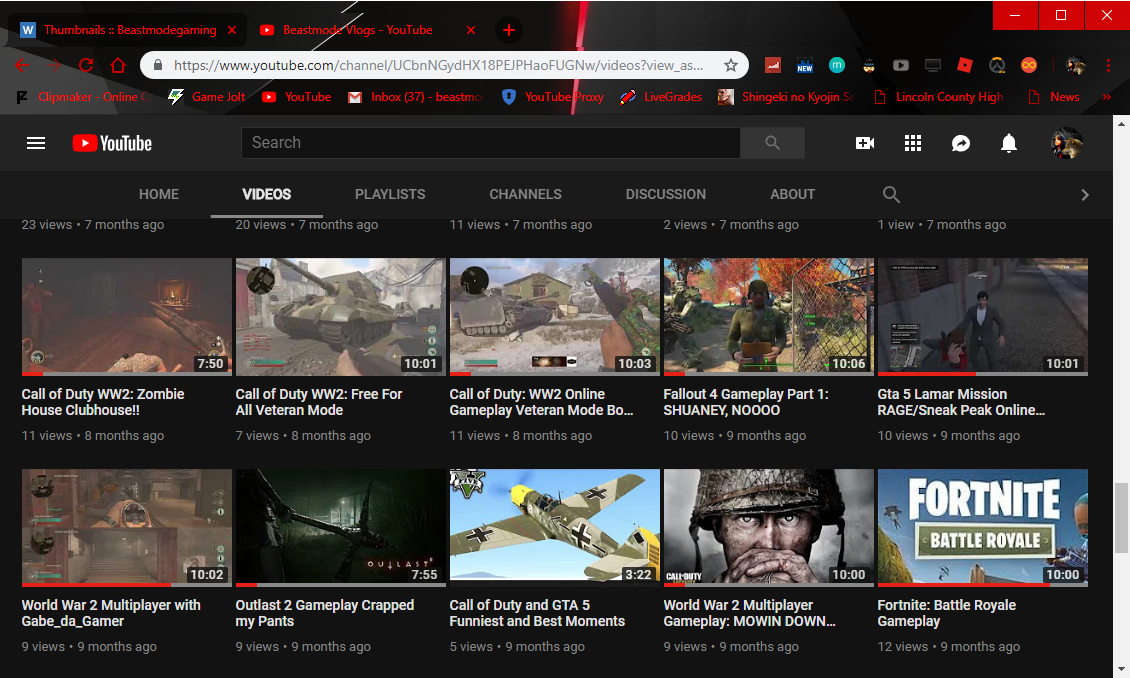
Task: Open the monitor extension icon
Action: 933,66
